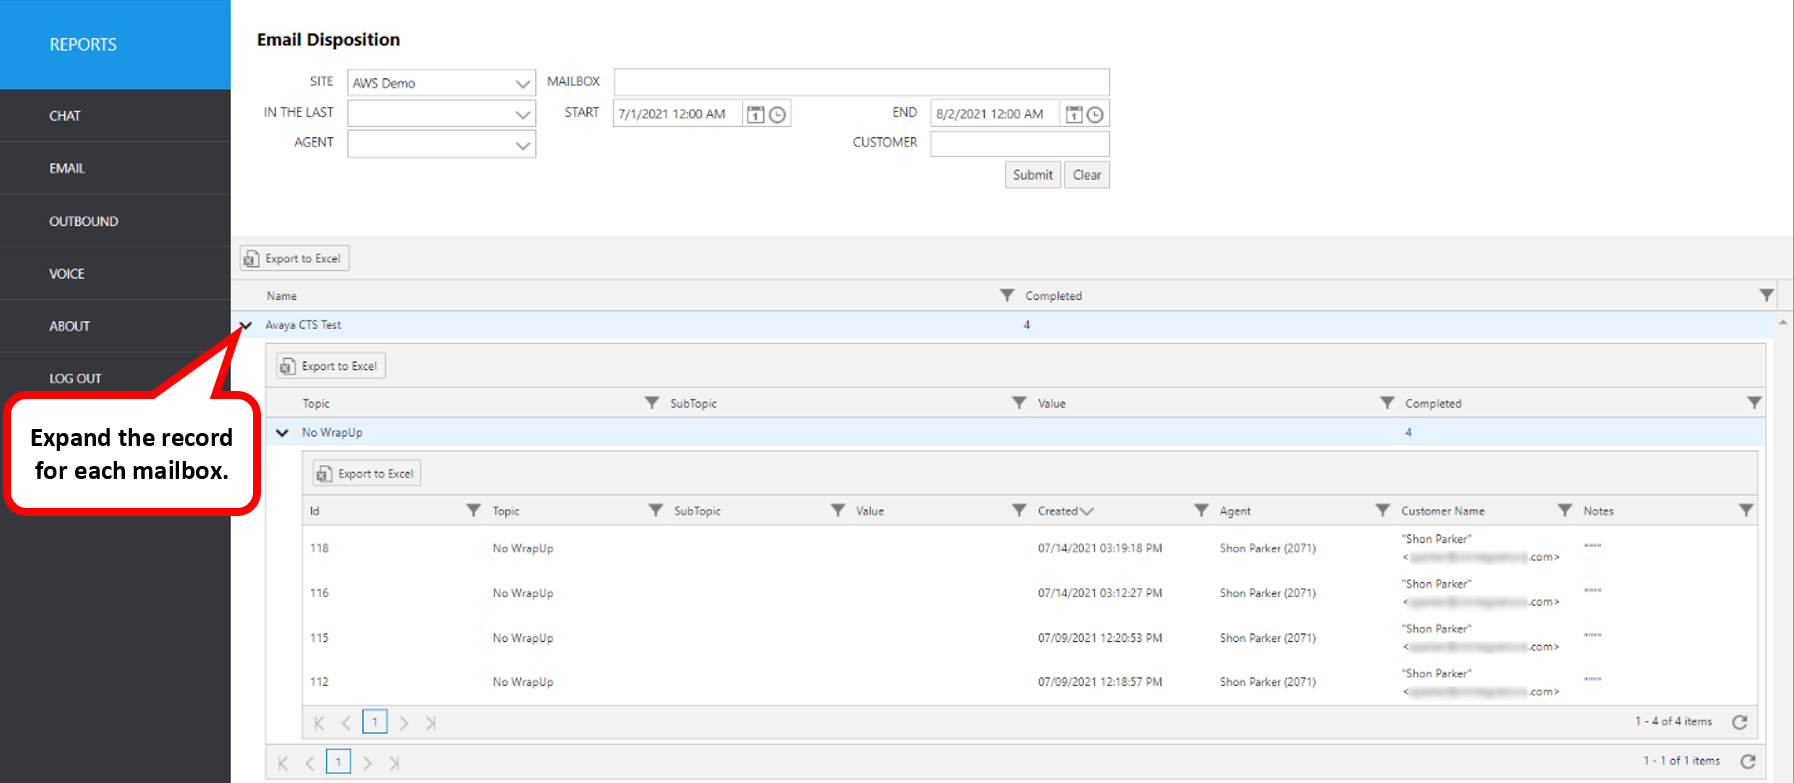Viewport: 1794px width, 783px height.
Task: Click the Submit button
Action: pyautogui.click(x=1032, y=175)
